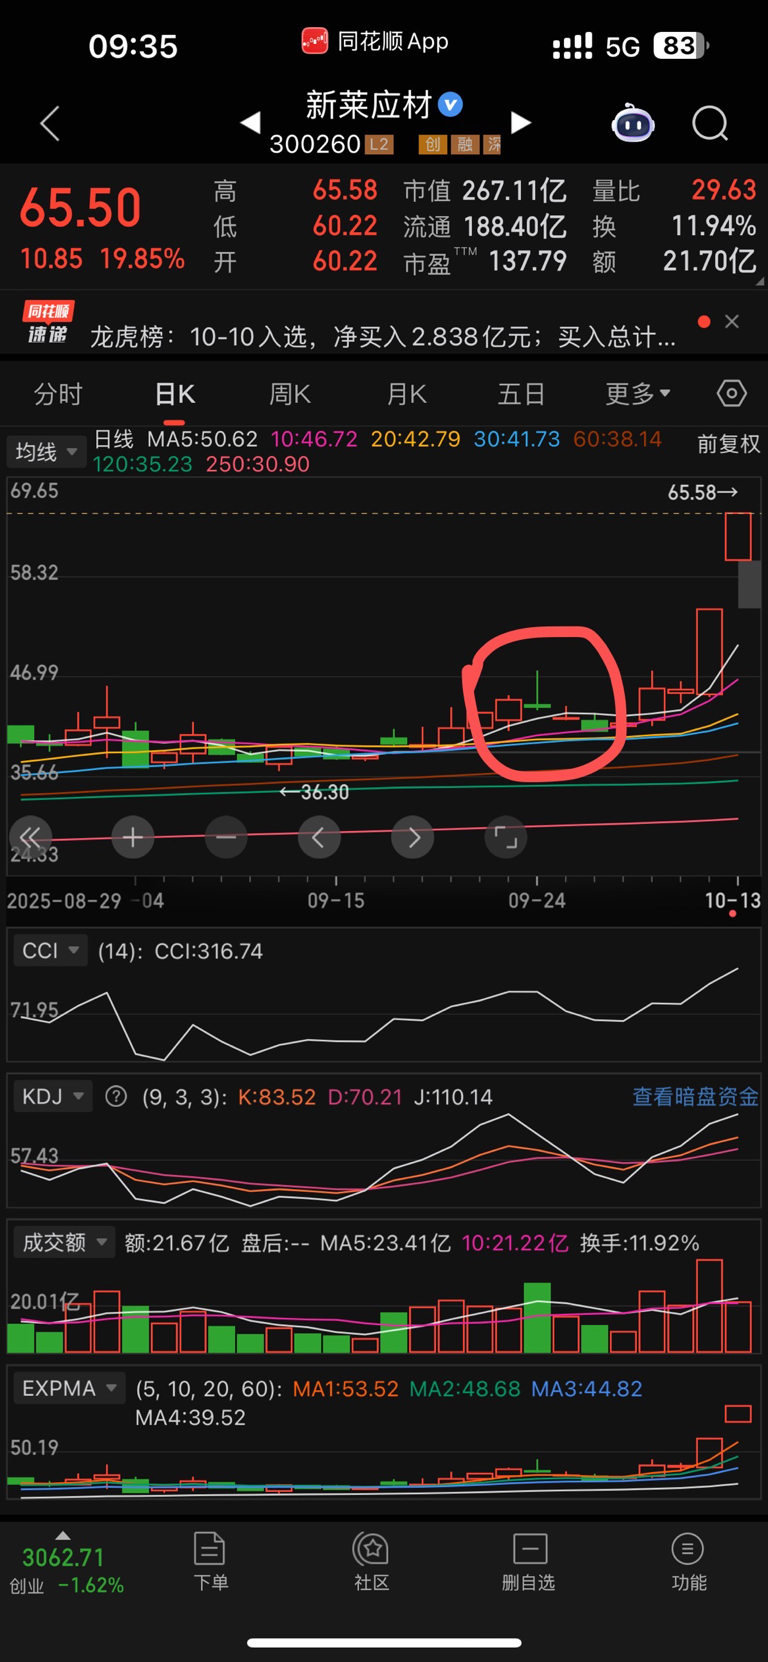Image resolution: width=768 pixels, height=1662 pixels.
Task: Move chart left with chevron button
Action: [x=319, y=837]
